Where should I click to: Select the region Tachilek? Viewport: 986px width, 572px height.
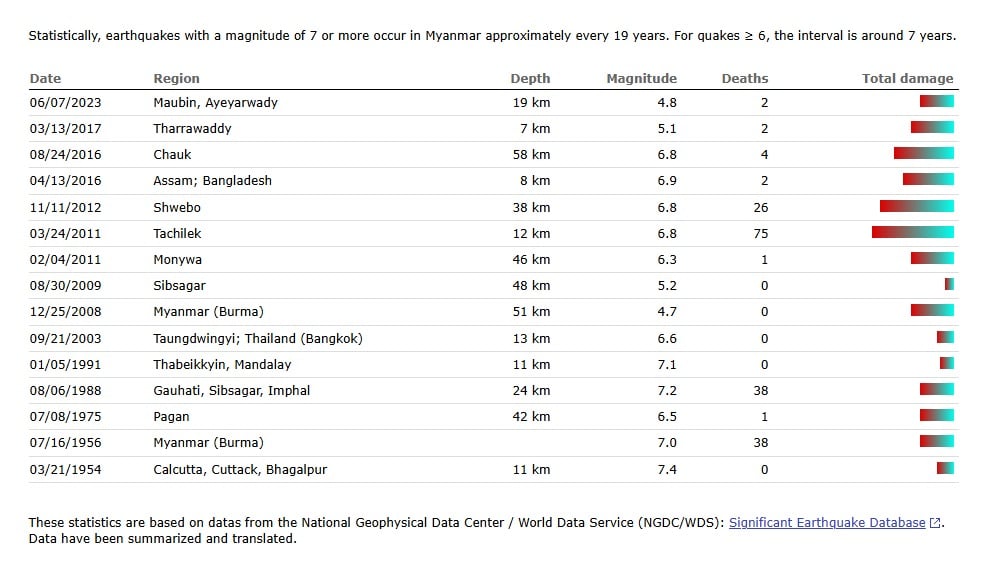tap(177, 233)
